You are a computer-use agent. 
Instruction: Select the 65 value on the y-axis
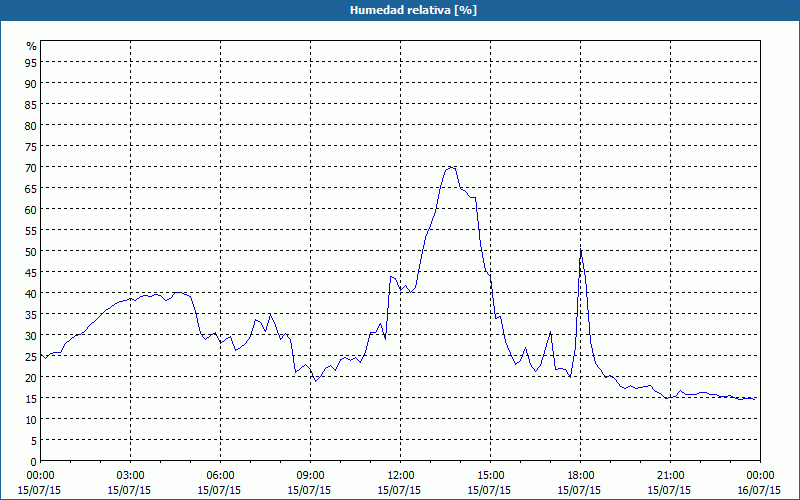pyautogui.click(x=31, y=188)
